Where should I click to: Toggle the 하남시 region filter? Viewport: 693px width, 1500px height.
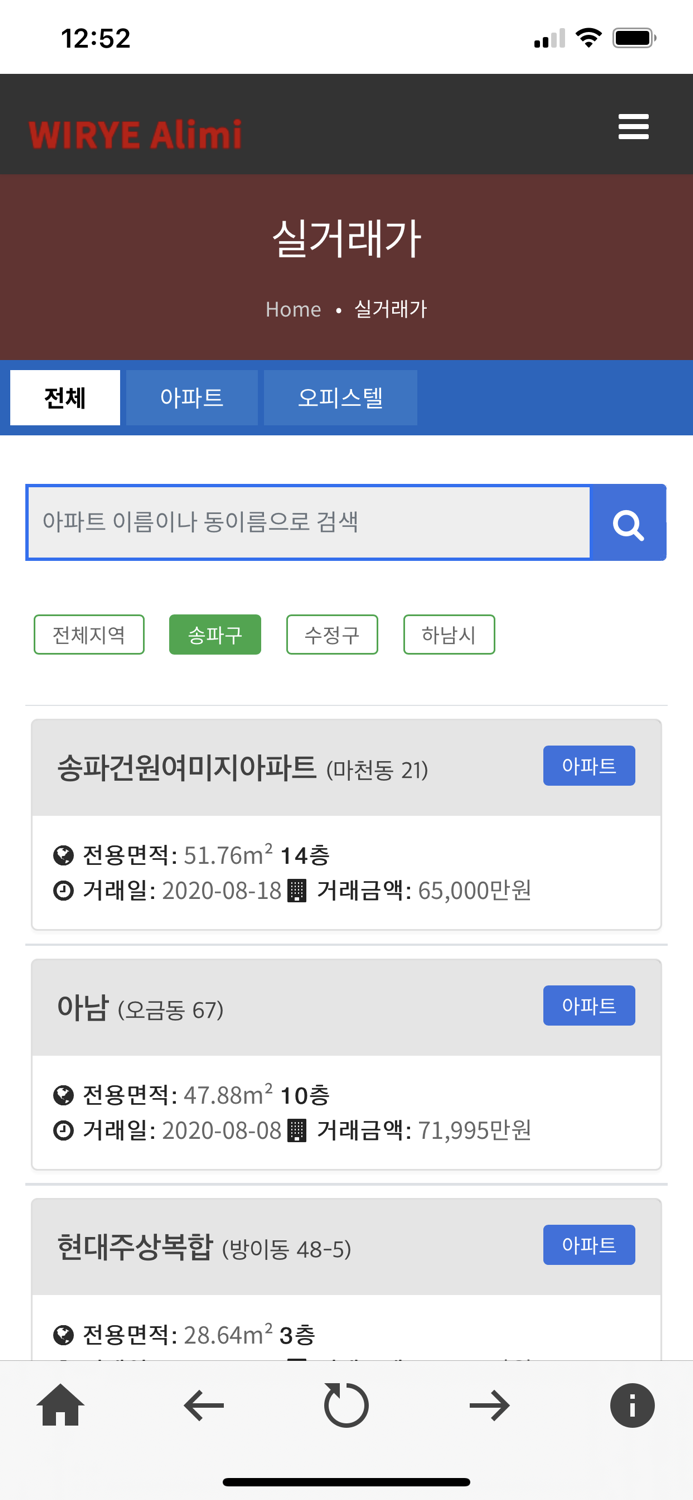coord(449,633)
